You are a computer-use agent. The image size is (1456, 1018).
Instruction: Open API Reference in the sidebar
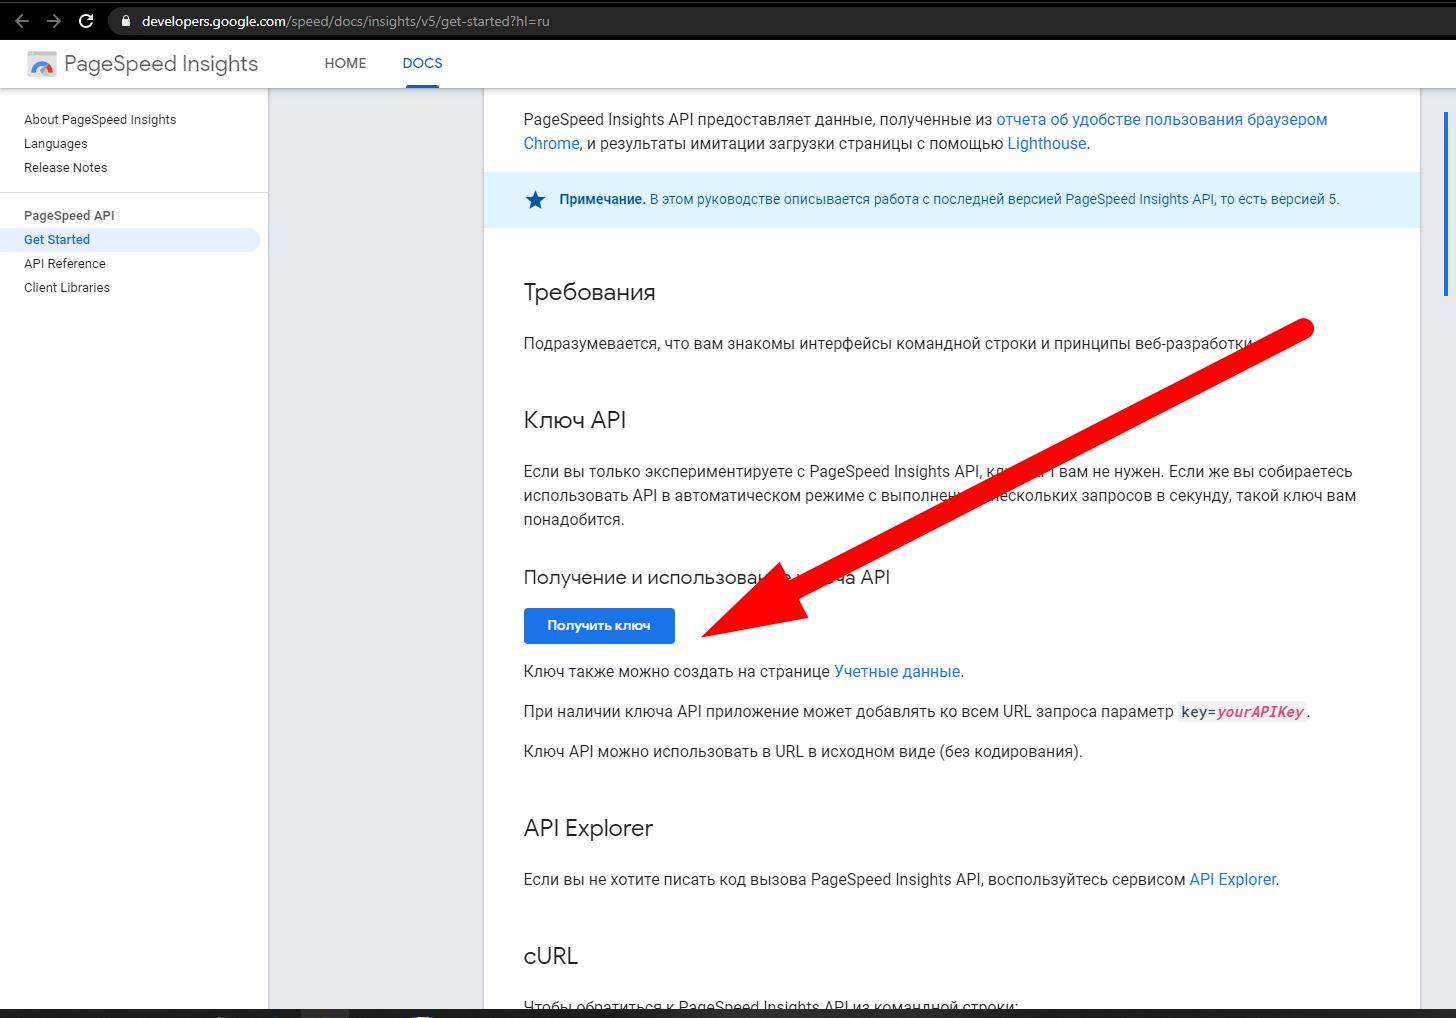(x=65, y=264)
